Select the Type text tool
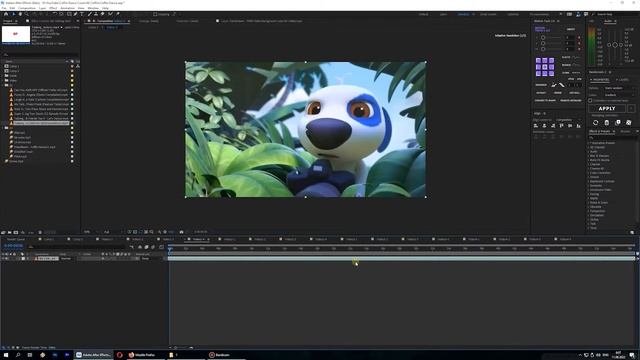This screenshot has height=360, width=640. pyautogui.click(x=82, y=14)
